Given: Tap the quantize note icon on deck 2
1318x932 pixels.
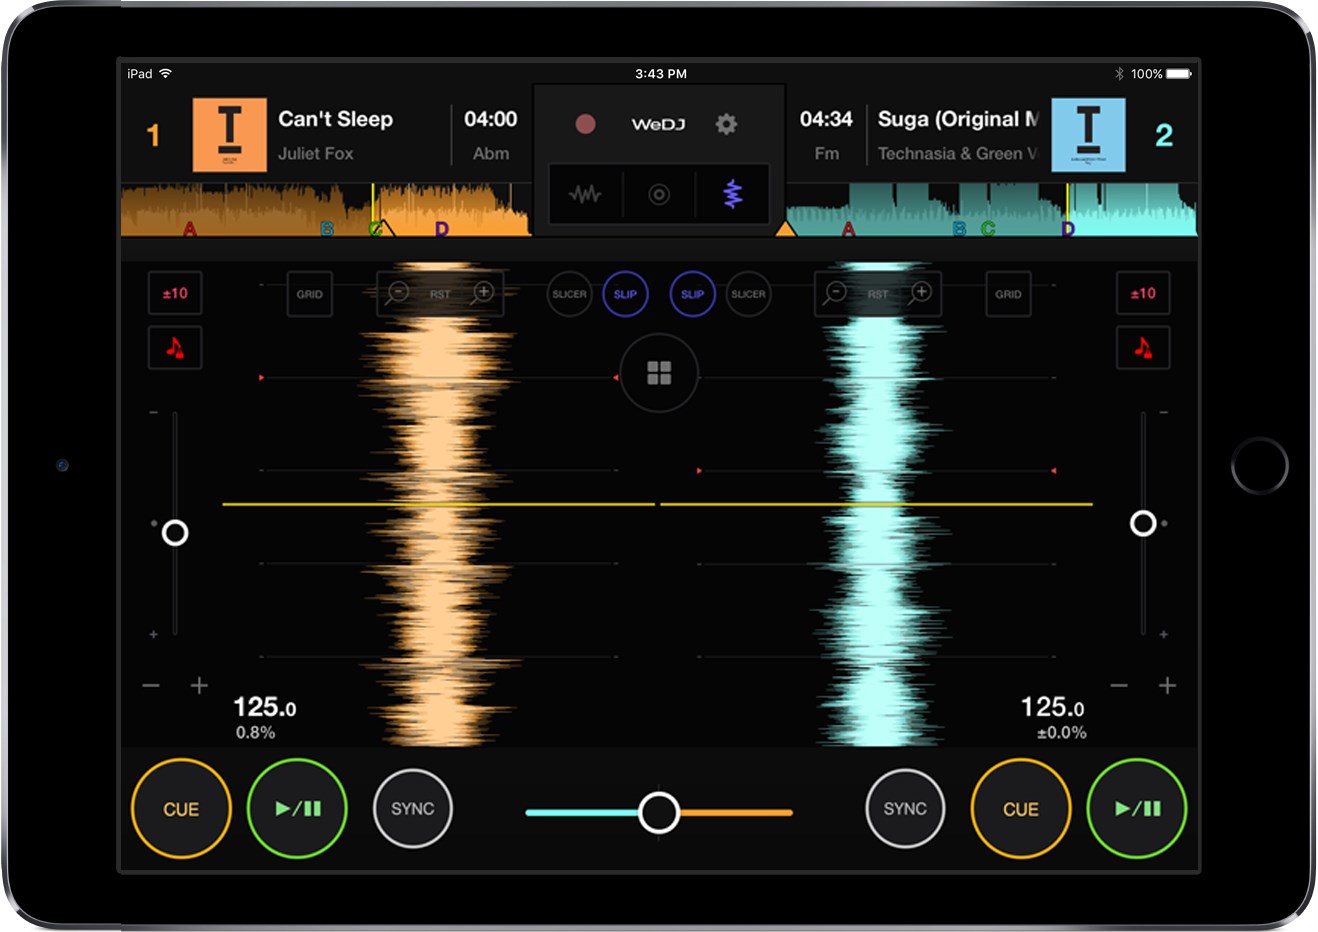Looking at the screenshot, I should (1143, 348).
